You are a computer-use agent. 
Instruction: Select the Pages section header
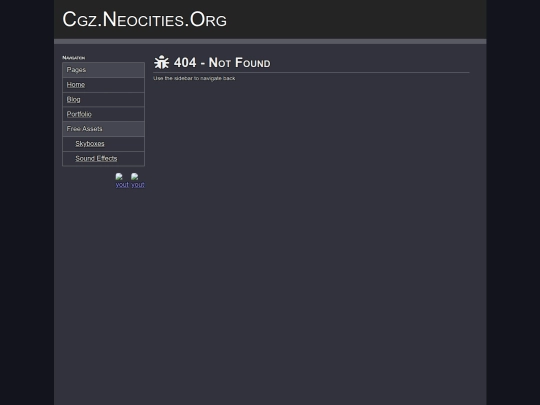tap(103, 70)
